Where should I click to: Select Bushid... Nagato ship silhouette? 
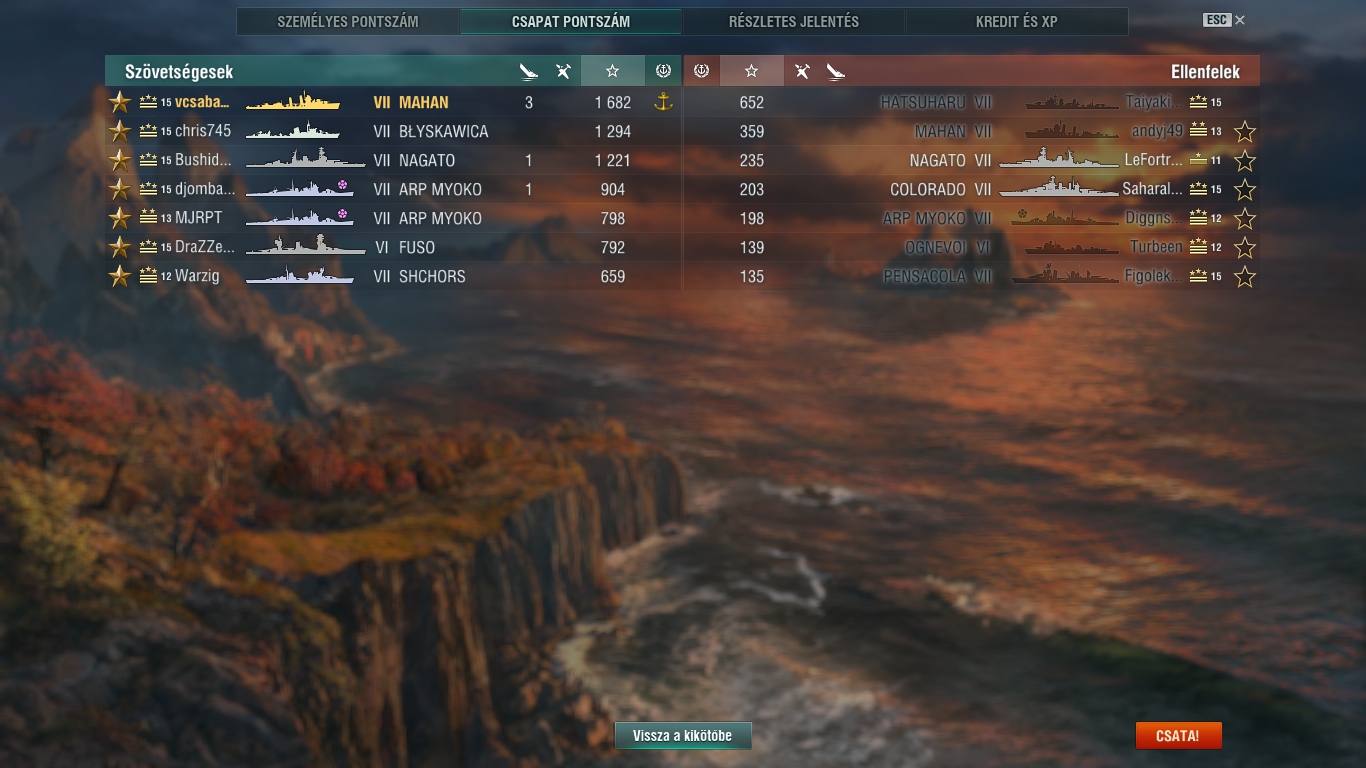(306, 158)
